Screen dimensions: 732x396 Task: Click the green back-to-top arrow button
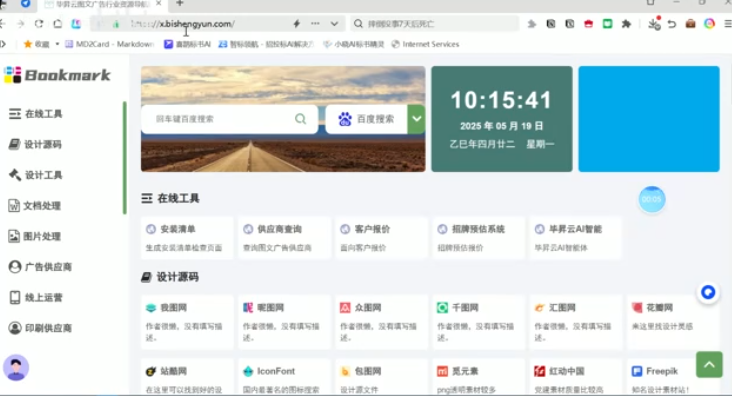coord(709,364)
